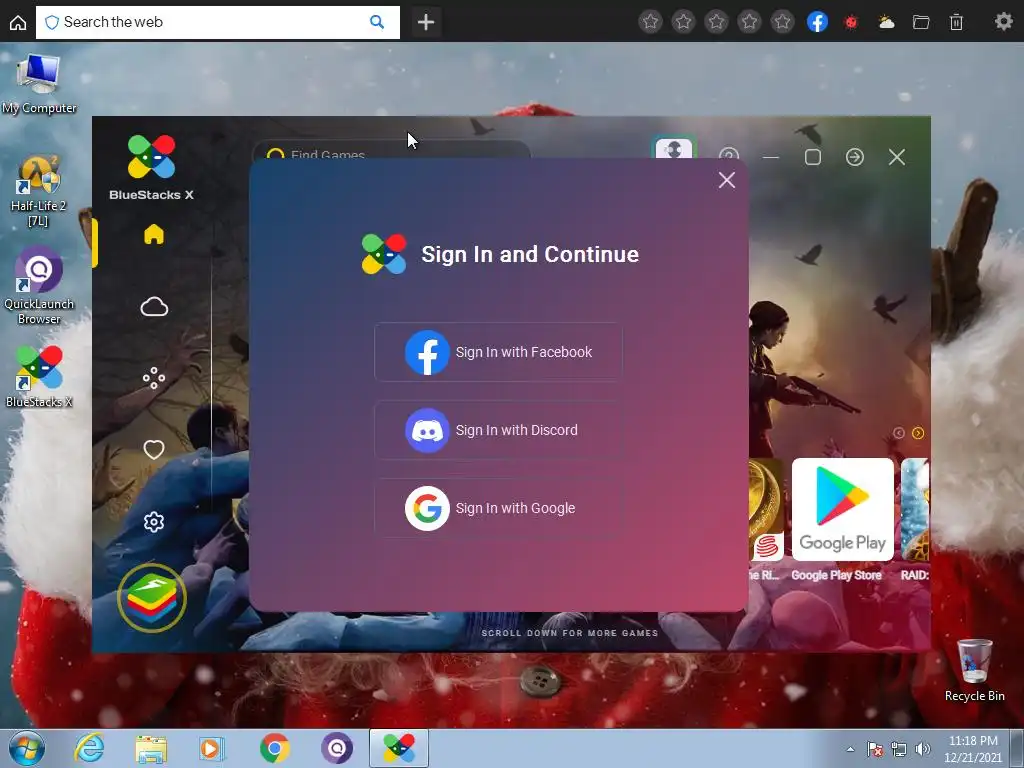1024x768 pixels.
Task: Open the Windows Start menu
Action: click(26, 748)
